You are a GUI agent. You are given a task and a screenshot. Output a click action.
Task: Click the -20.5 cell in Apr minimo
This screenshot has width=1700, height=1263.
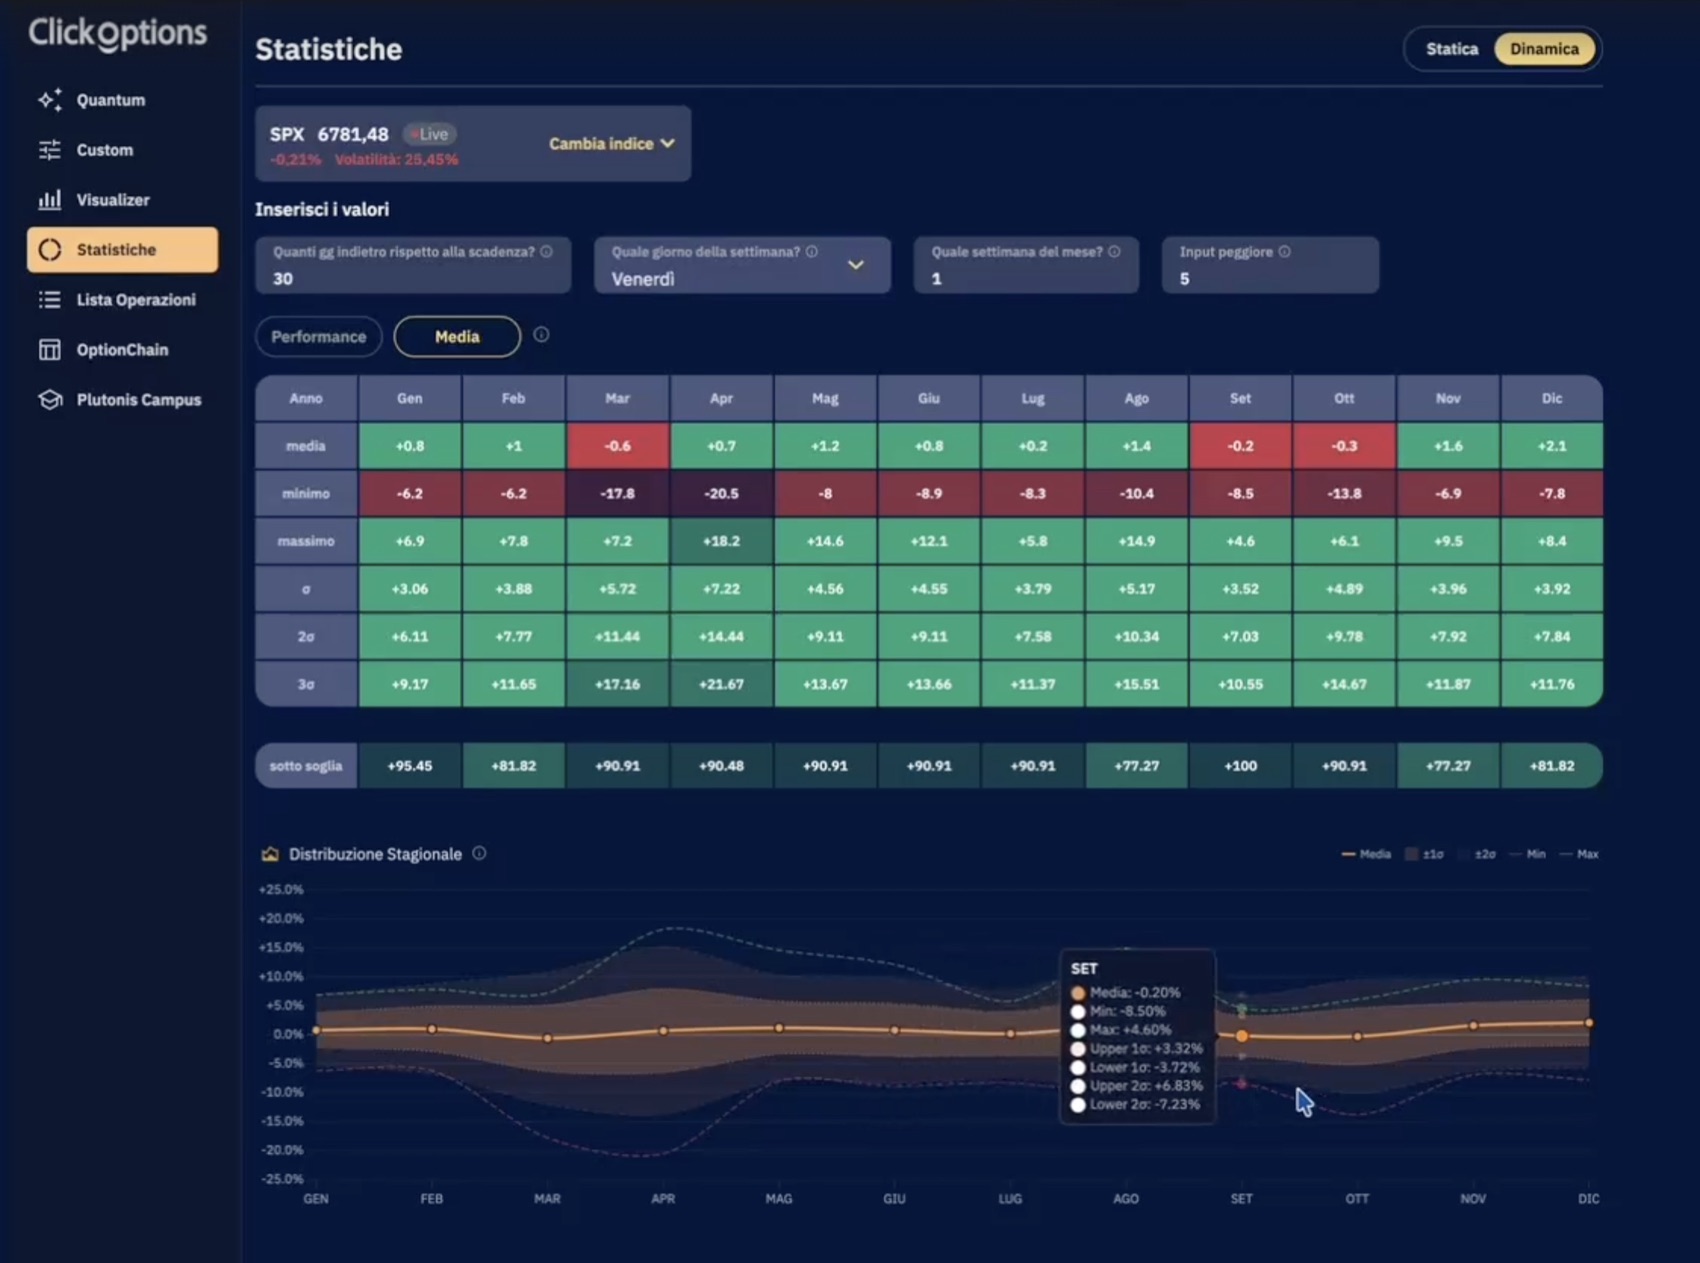[721, 494]
